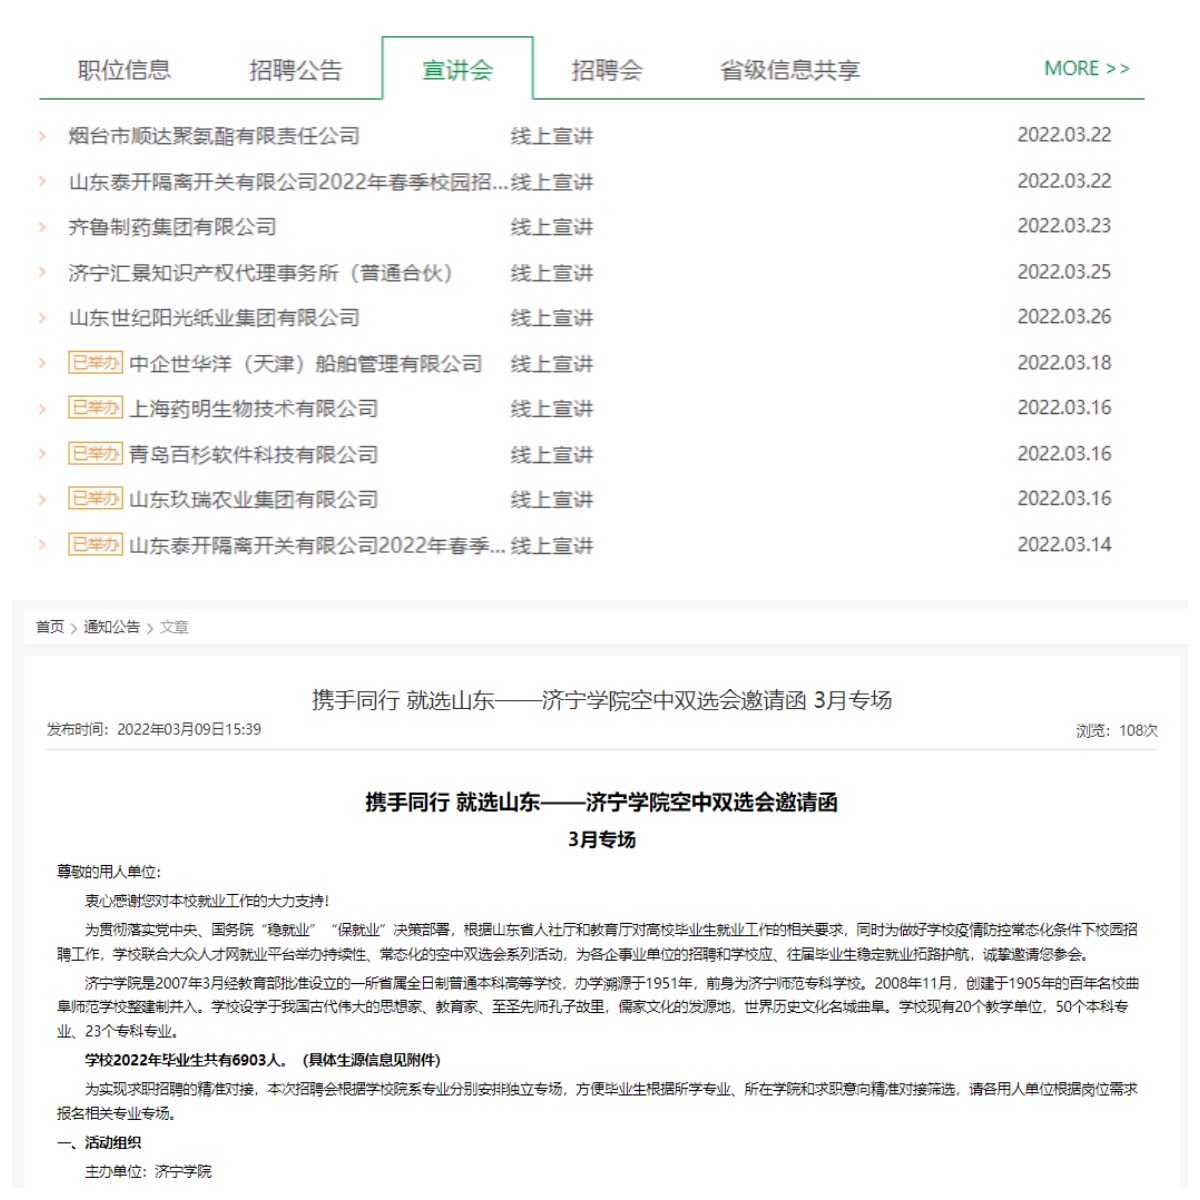Click 线上宣讲 in 青岛百杉软件 row
The image size is (1200, 1200).
pyautogui.click(x=552, y=455)
